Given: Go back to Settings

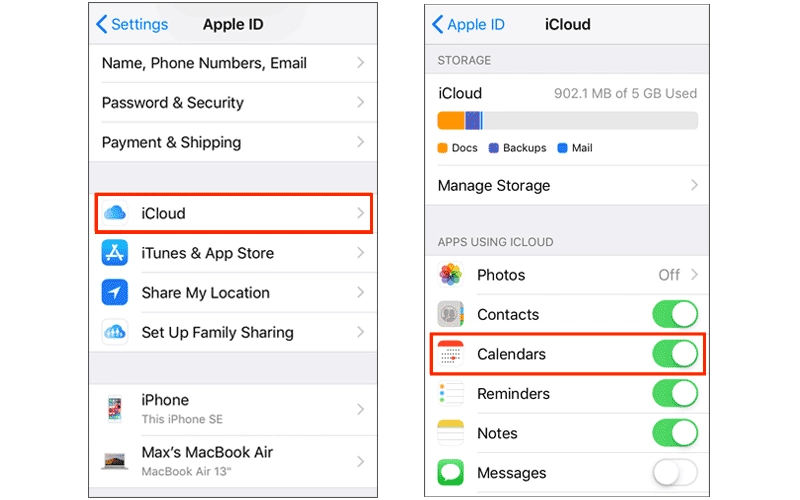Looking at the screenshot, I should [132, 24].
